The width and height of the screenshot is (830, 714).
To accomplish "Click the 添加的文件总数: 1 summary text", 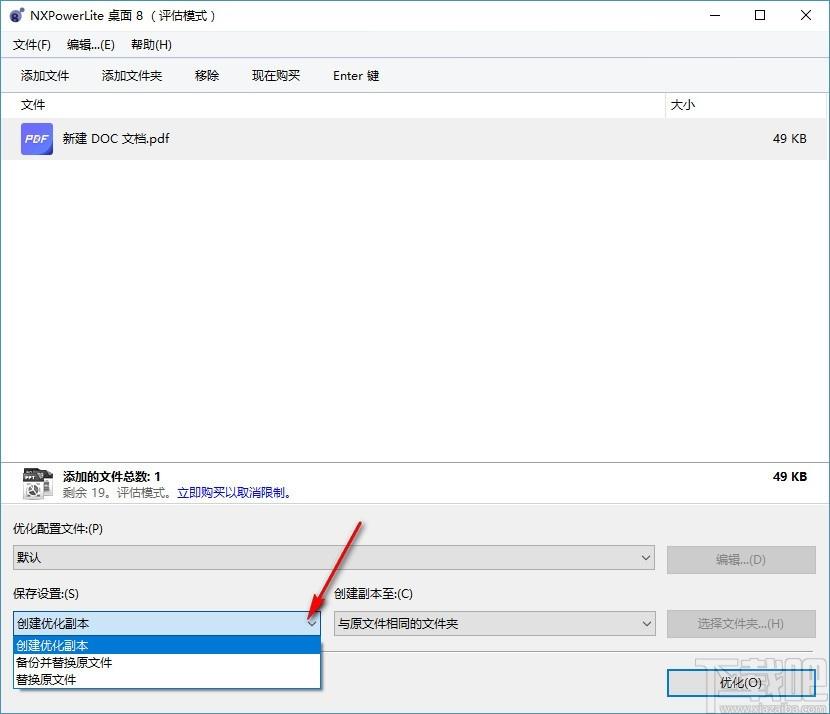I will tap(112, 476).
